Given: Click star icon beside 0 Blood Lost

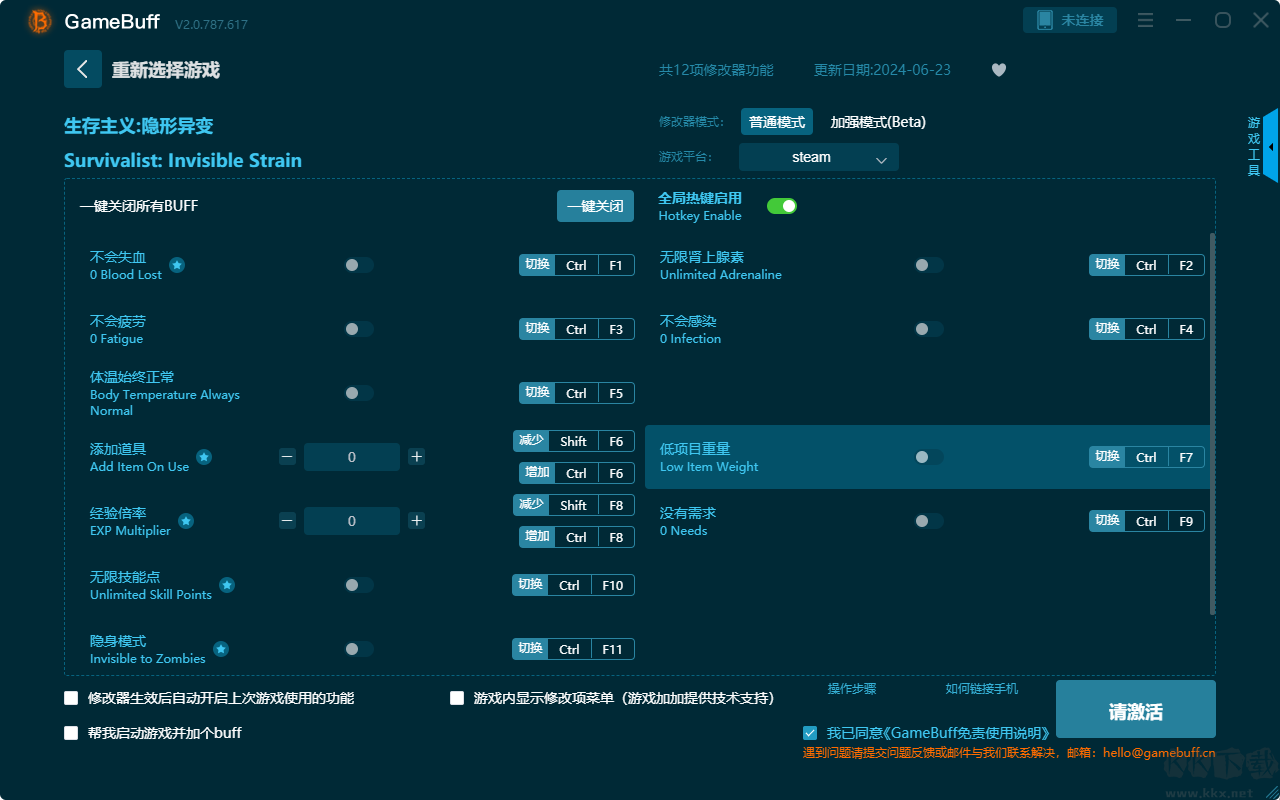Looking at the screenshot, I should tap(177, 265).
